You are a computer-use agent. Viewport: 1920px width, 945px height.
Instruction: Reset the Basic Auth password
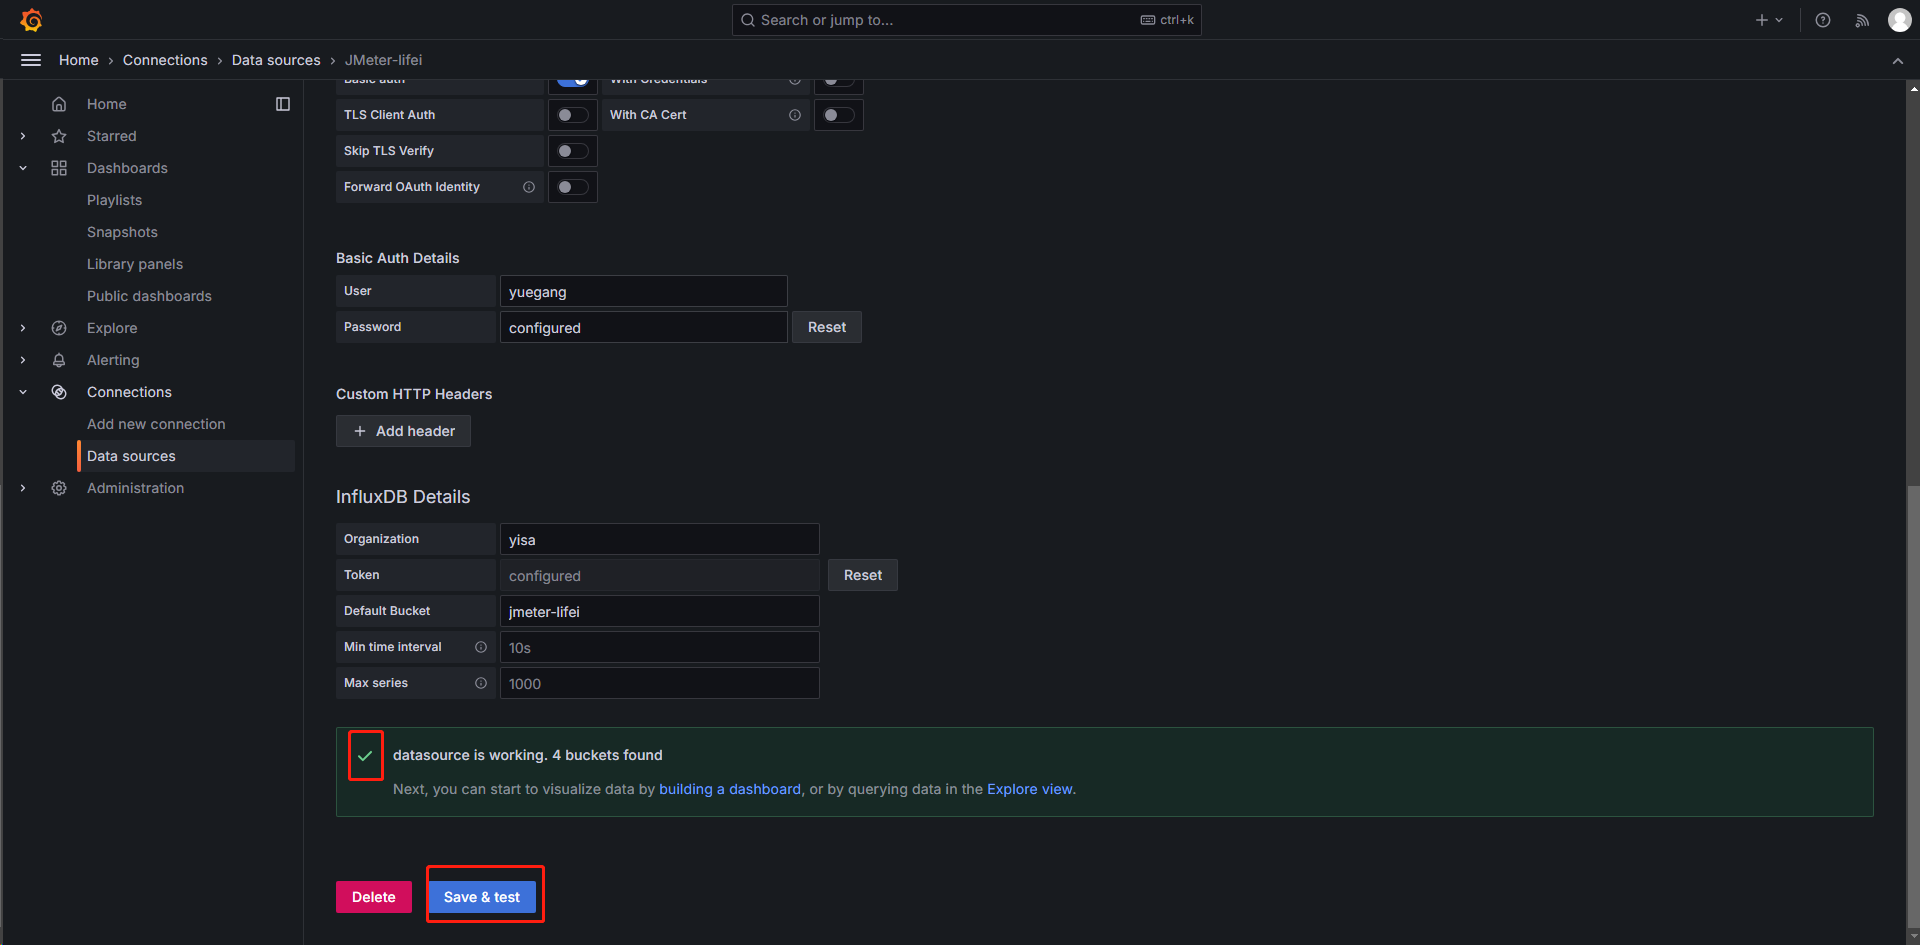(x=827, y=327)
